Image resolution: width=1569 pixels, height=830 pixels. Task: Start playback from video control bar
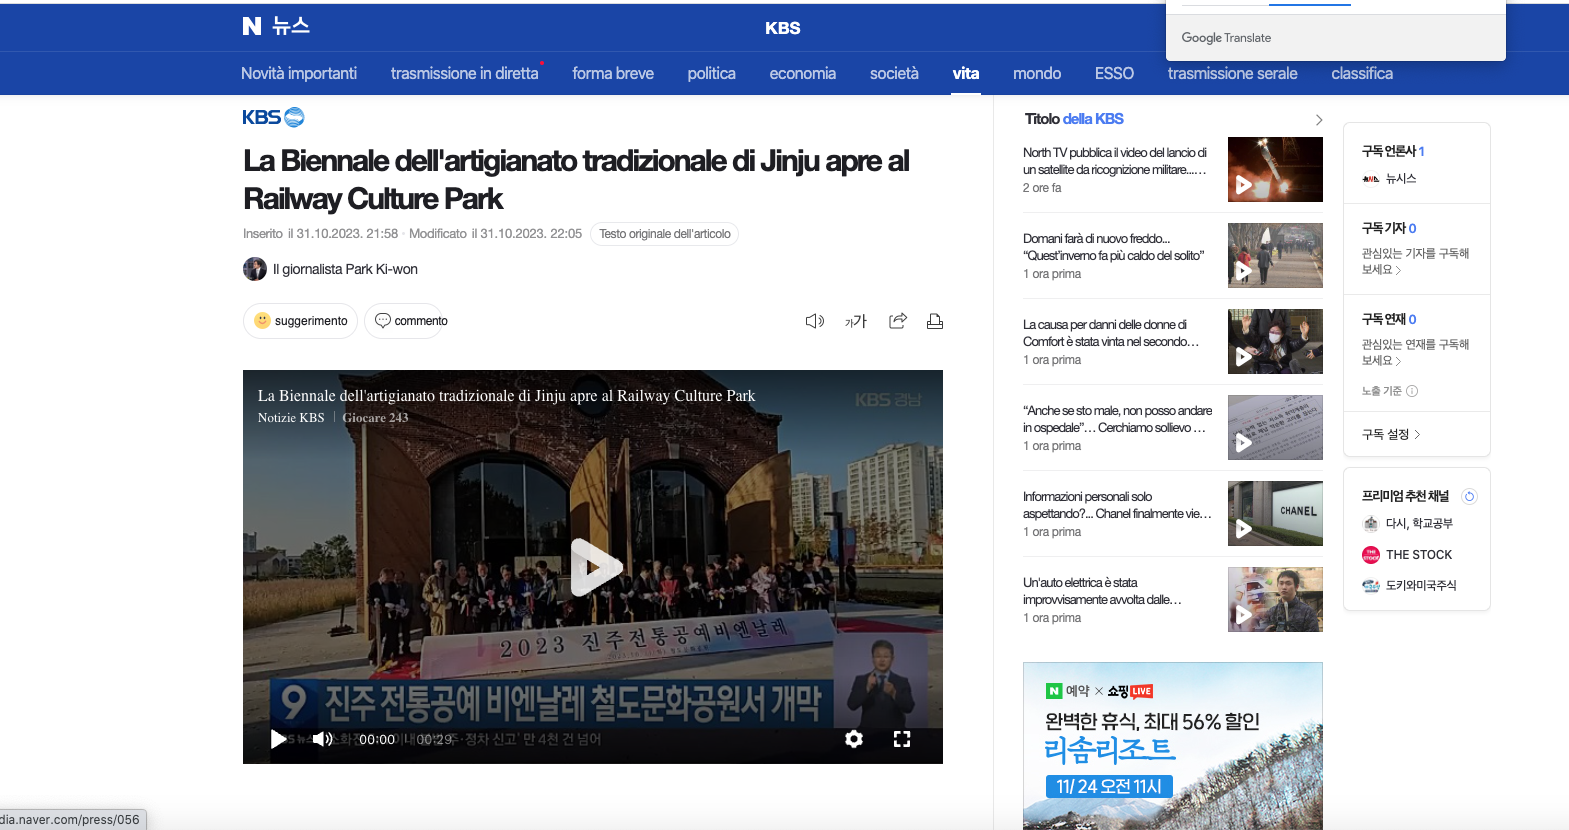278,739
